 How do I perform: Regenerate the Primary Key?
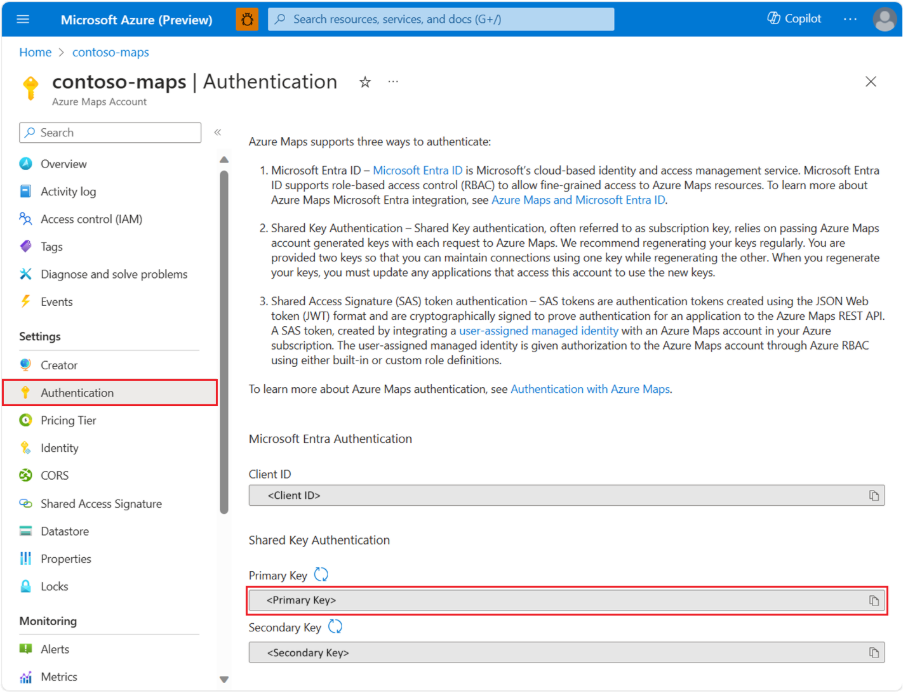tap(321, 574)
